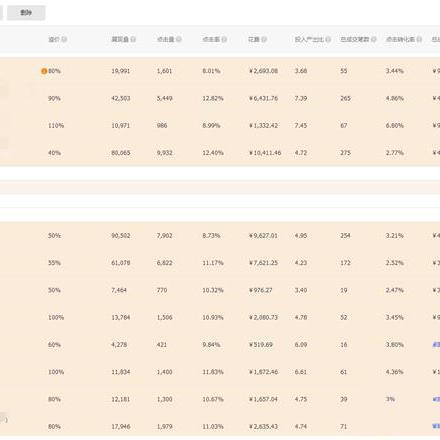Viewport: 440px width, 440px height.
Task: Select clicks value 1,979
Action: [165, 427]
